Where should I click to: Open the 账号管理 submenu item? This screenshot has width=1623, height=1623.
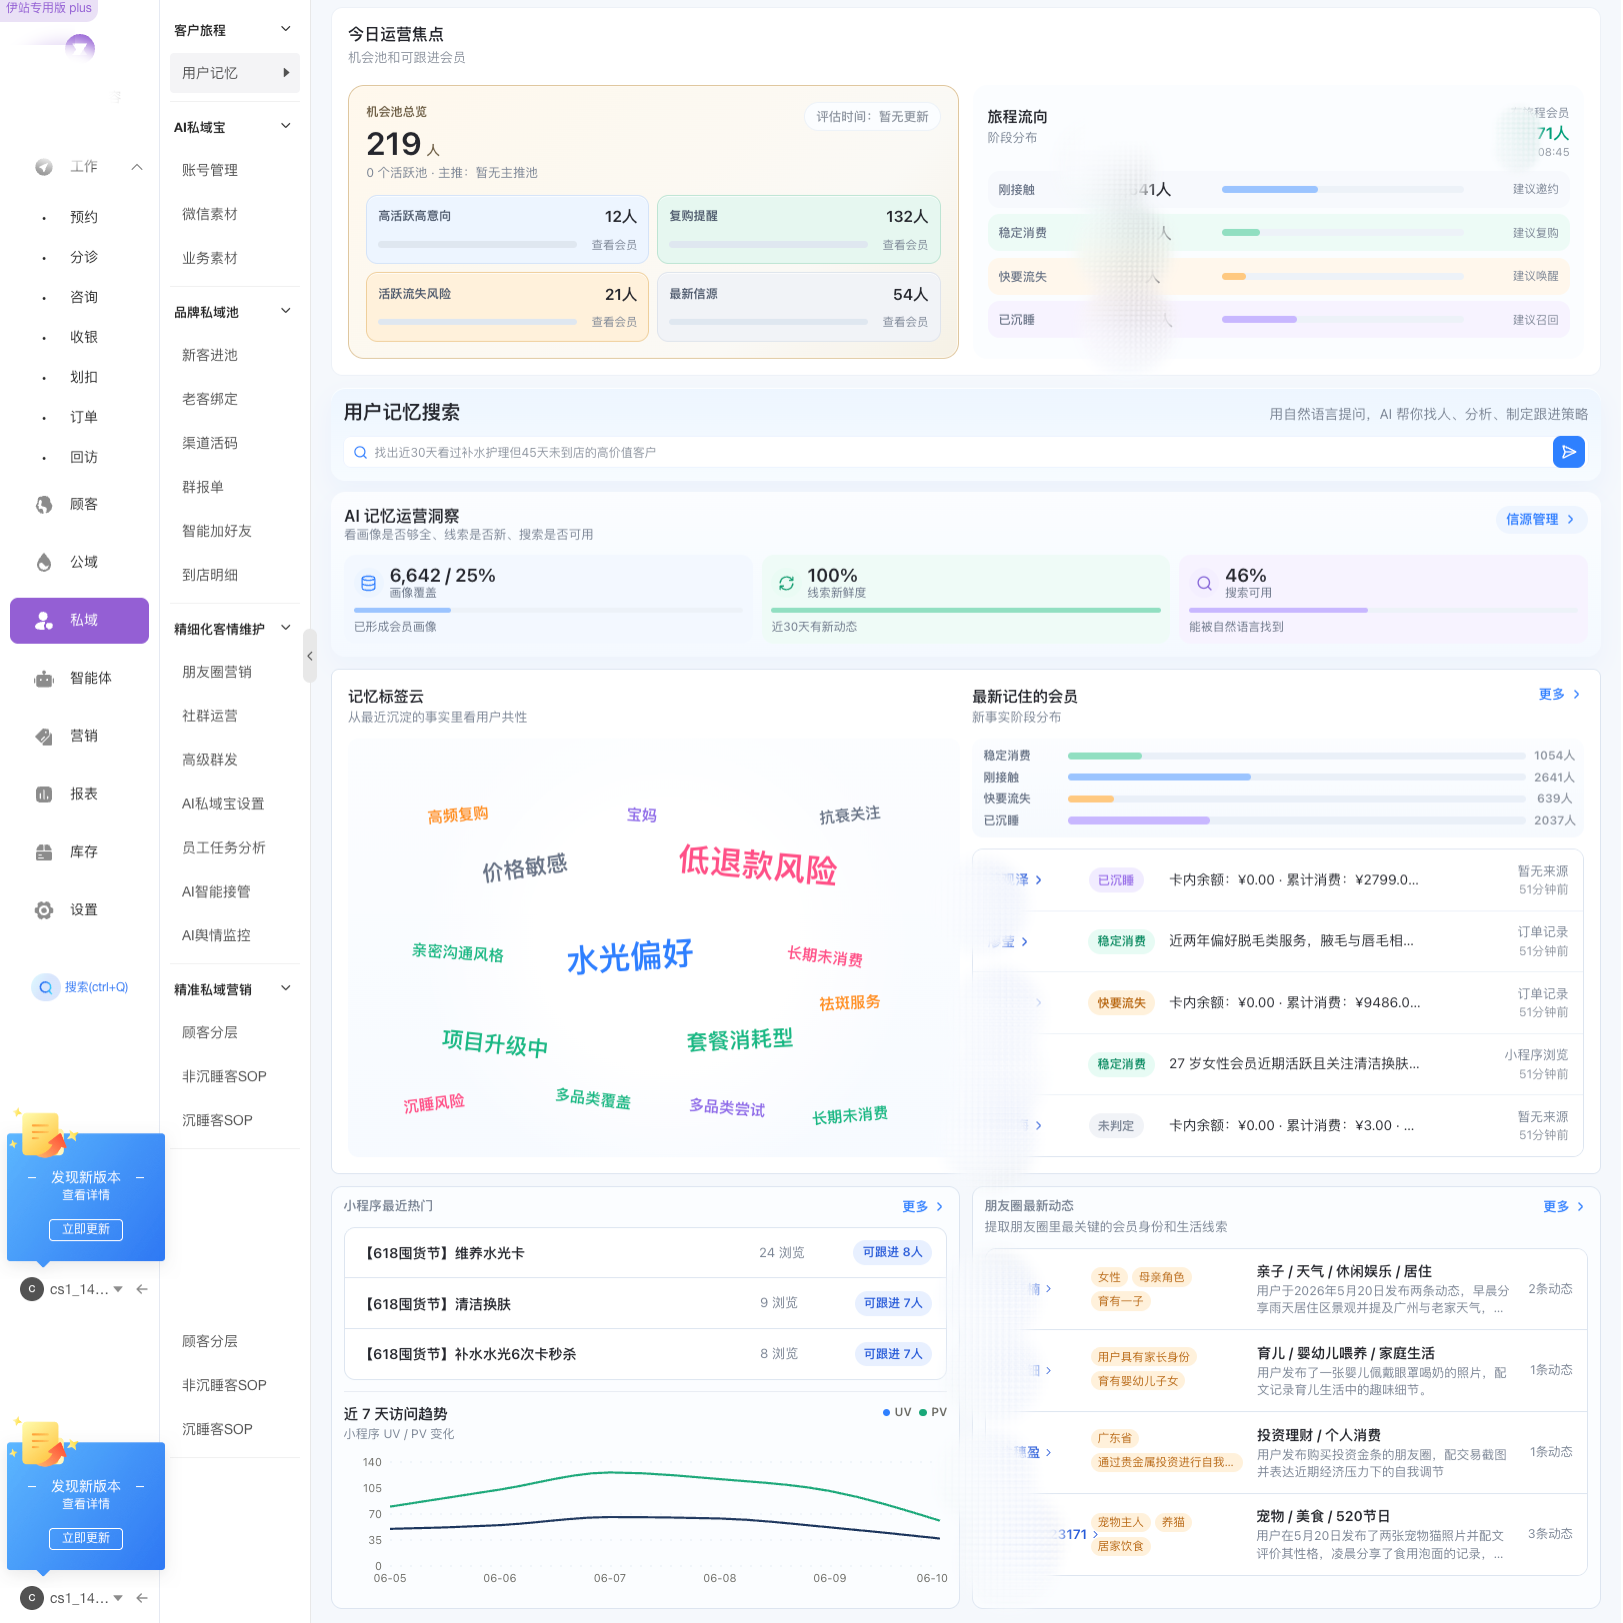210,170
